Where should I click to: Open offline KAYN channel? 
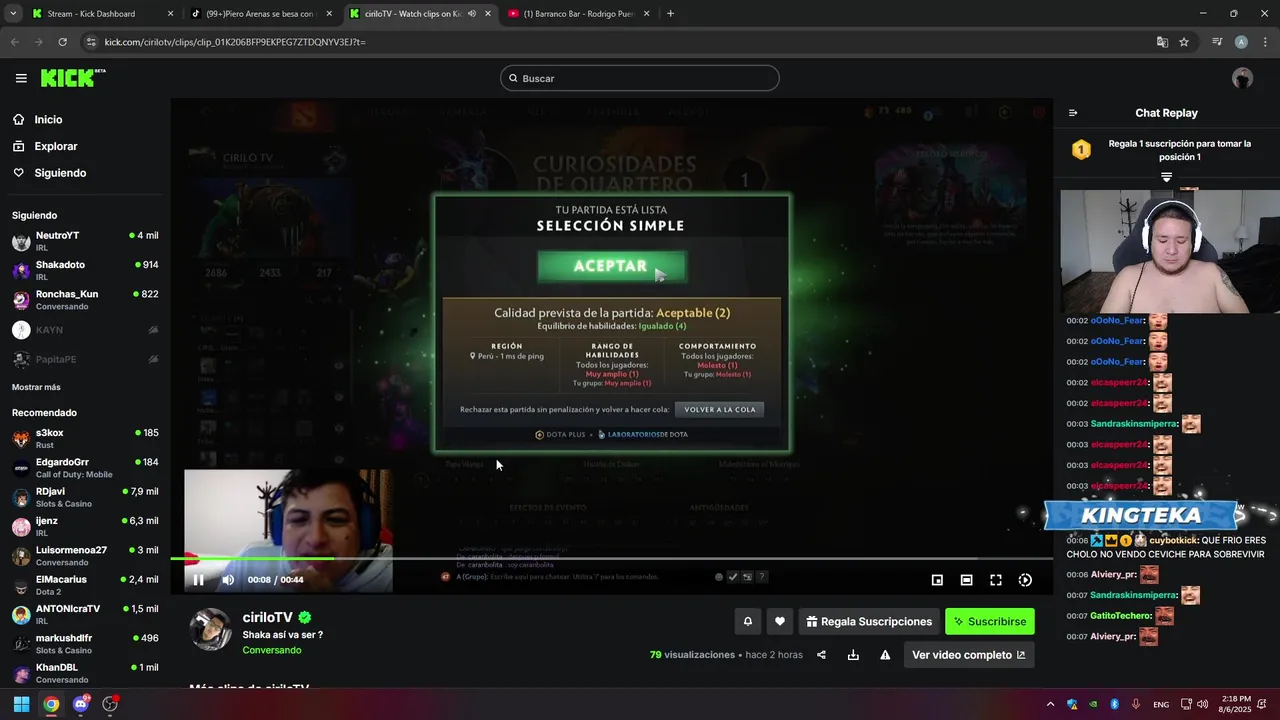[x=85, y=330]
